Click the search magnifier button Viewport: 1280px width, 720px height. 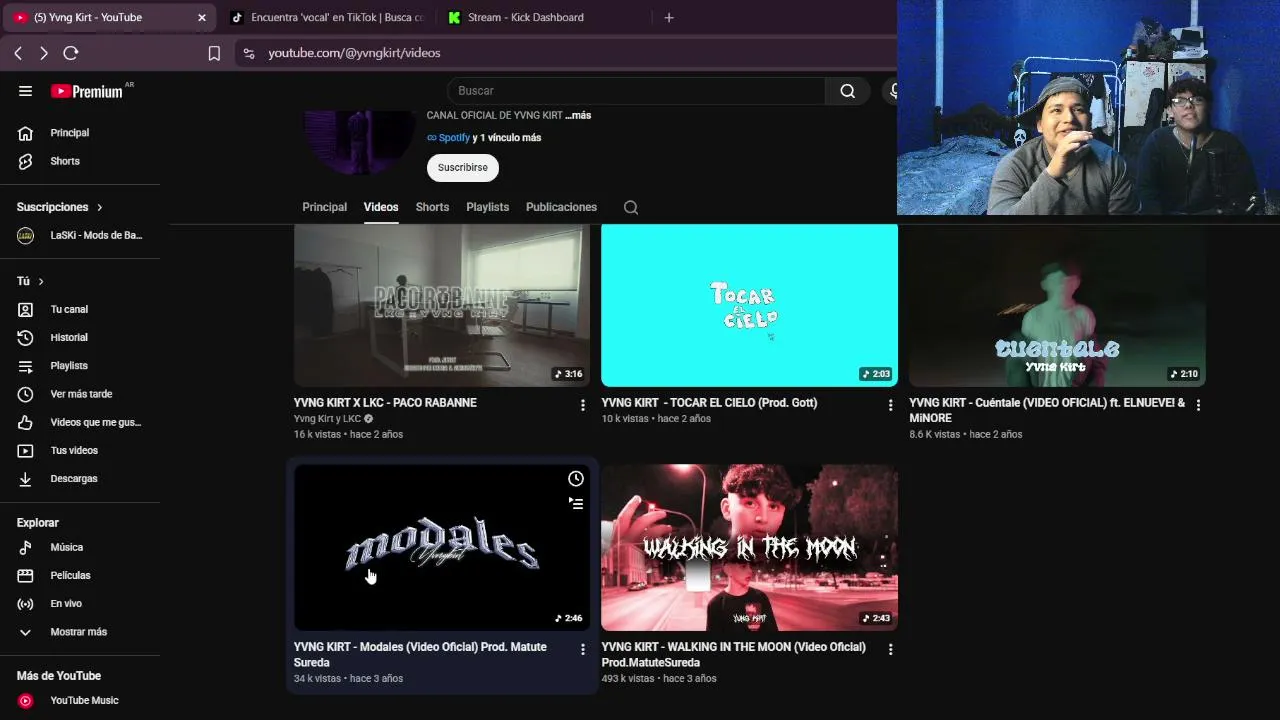(x=847, y=91)
